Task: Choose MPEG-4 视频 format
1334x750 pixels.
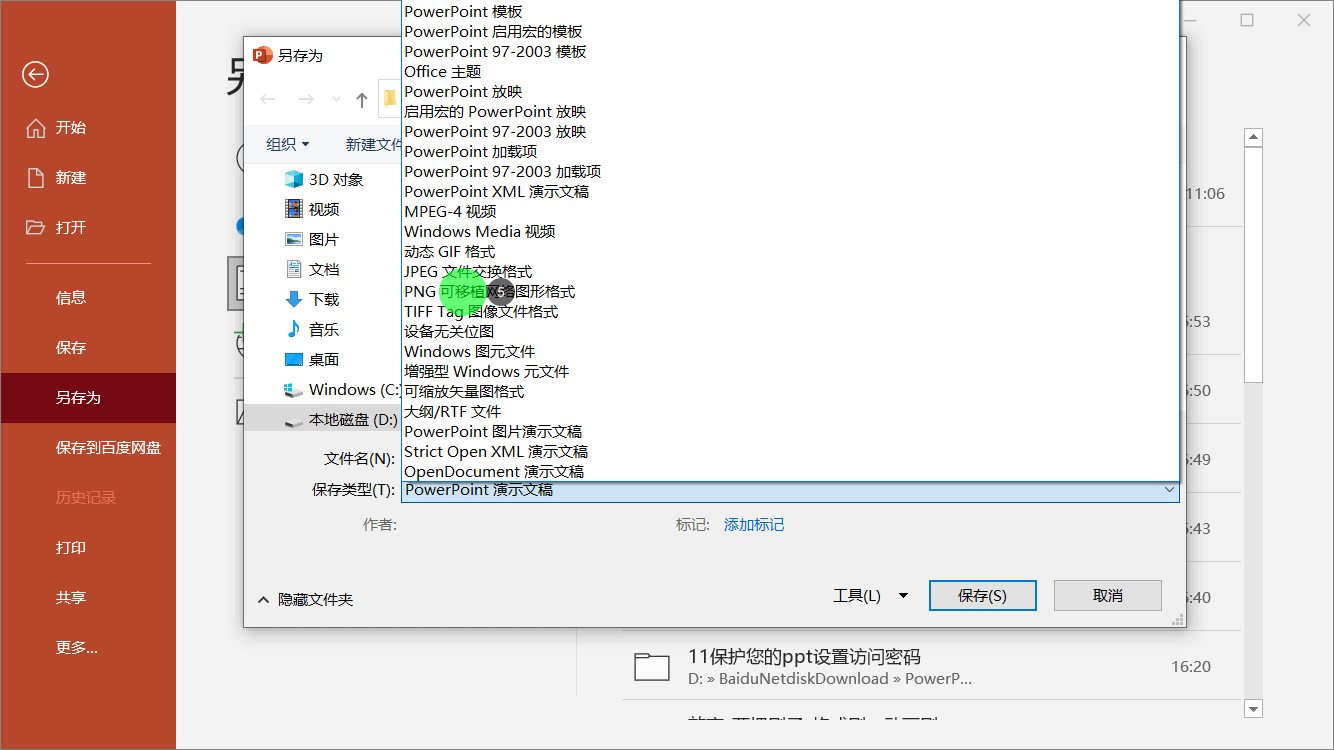Action: pyautogui.click(x=790, y=212)
